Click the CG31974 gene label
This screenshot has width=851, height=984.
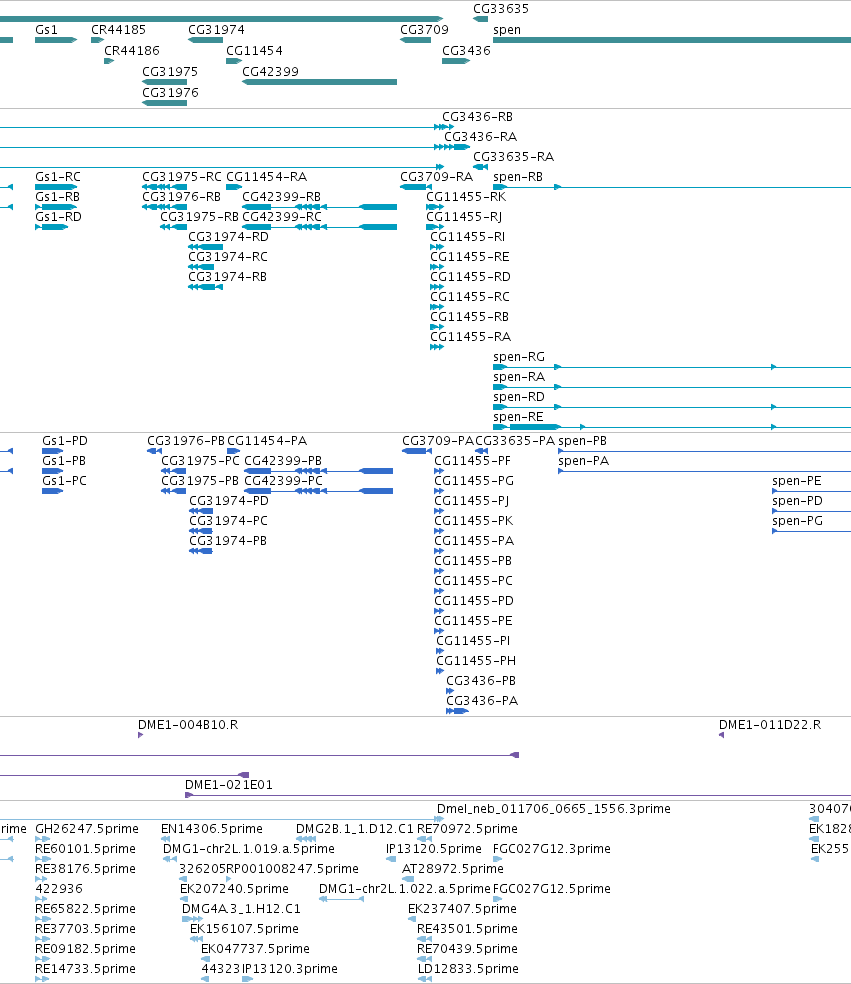216,29
